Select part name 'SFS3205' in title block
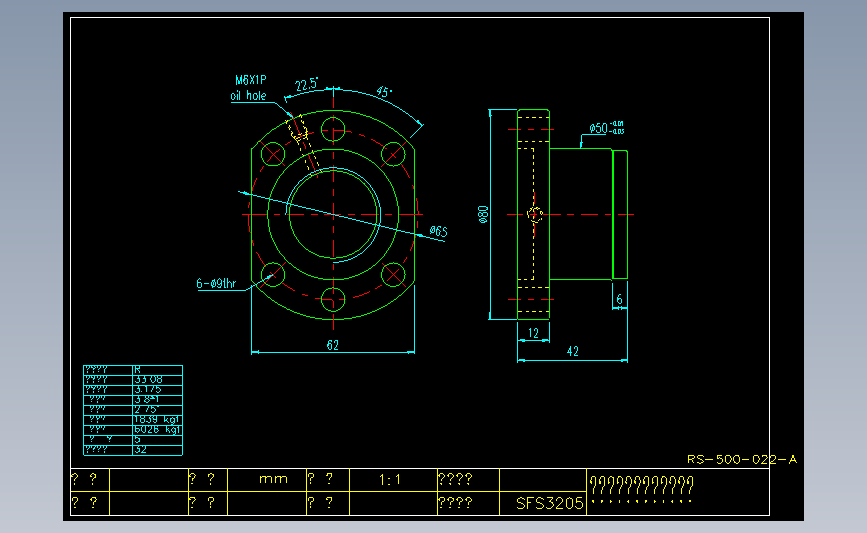This screenshot has height=533, width=867. point(549,503)
